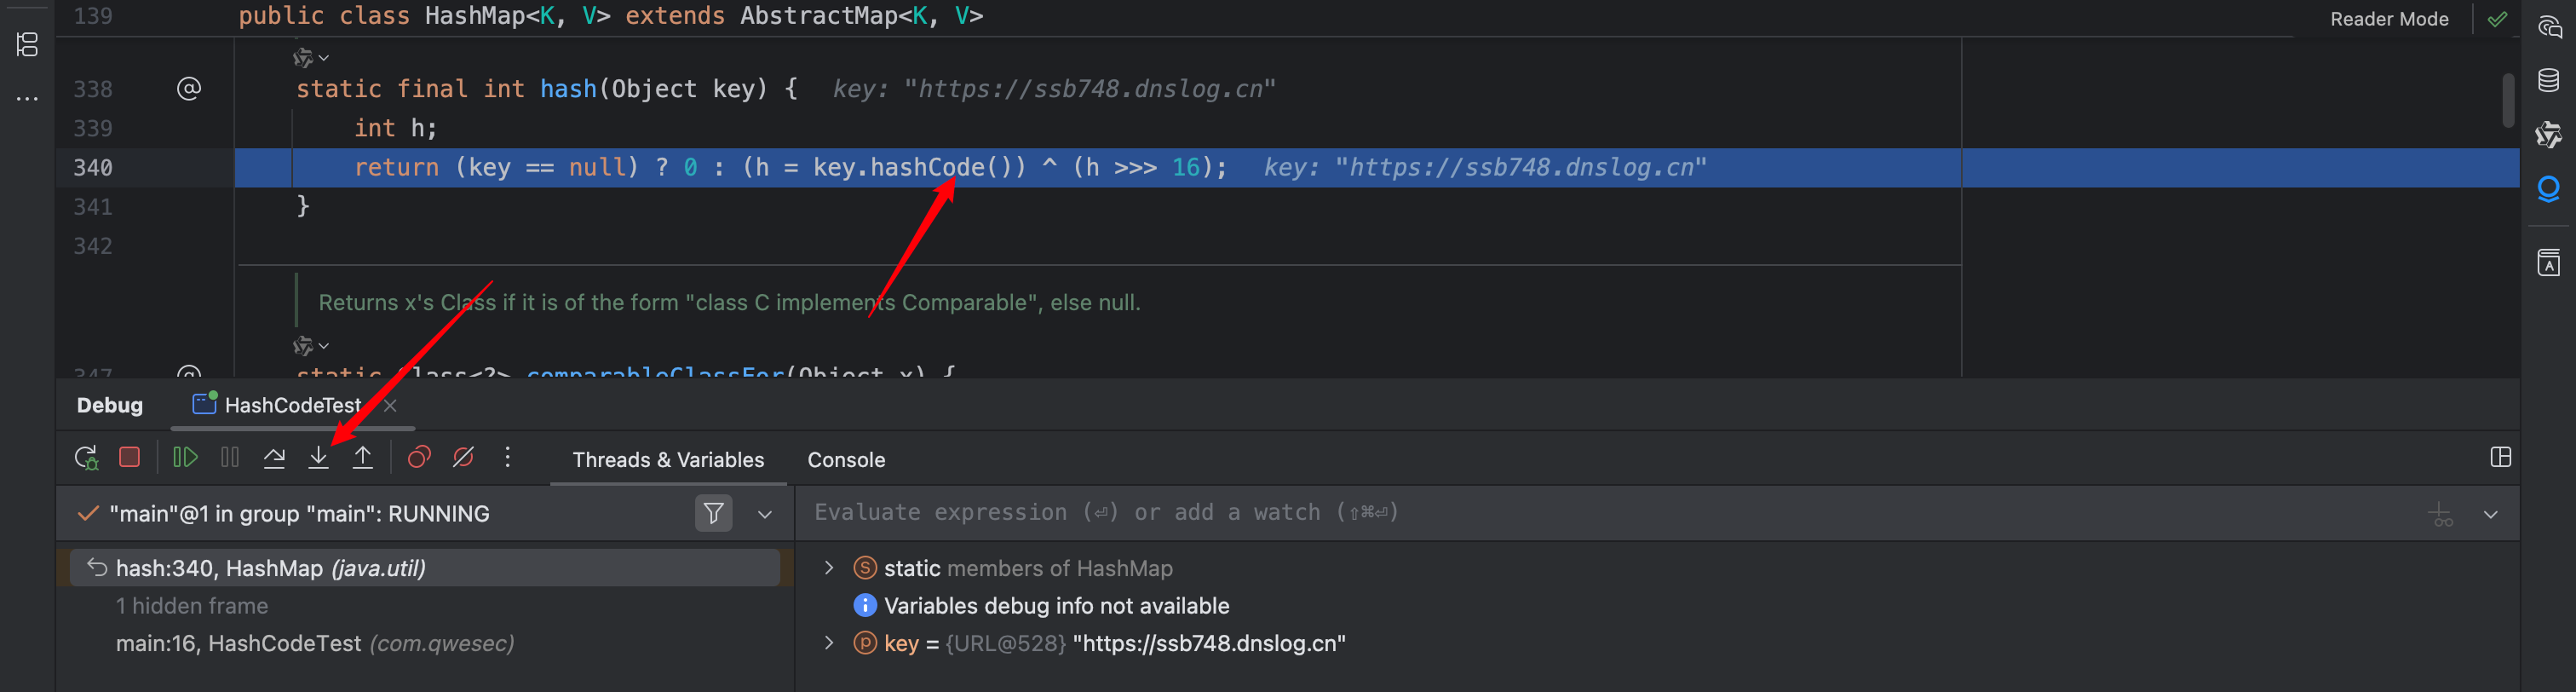Screen dimensions: 2576x692
Task: Switch to the Console tab
Action: click(x=846, y=460)
